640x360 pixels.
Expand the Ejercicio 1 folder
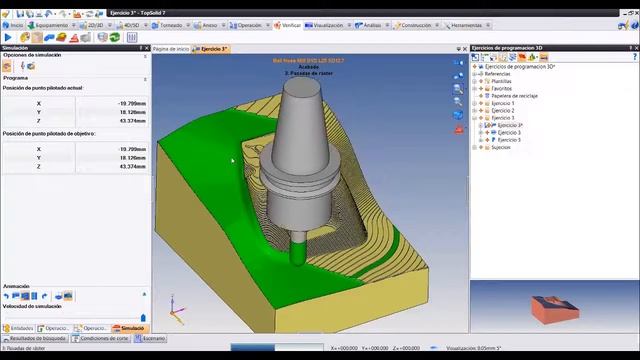tap(474, 103)
